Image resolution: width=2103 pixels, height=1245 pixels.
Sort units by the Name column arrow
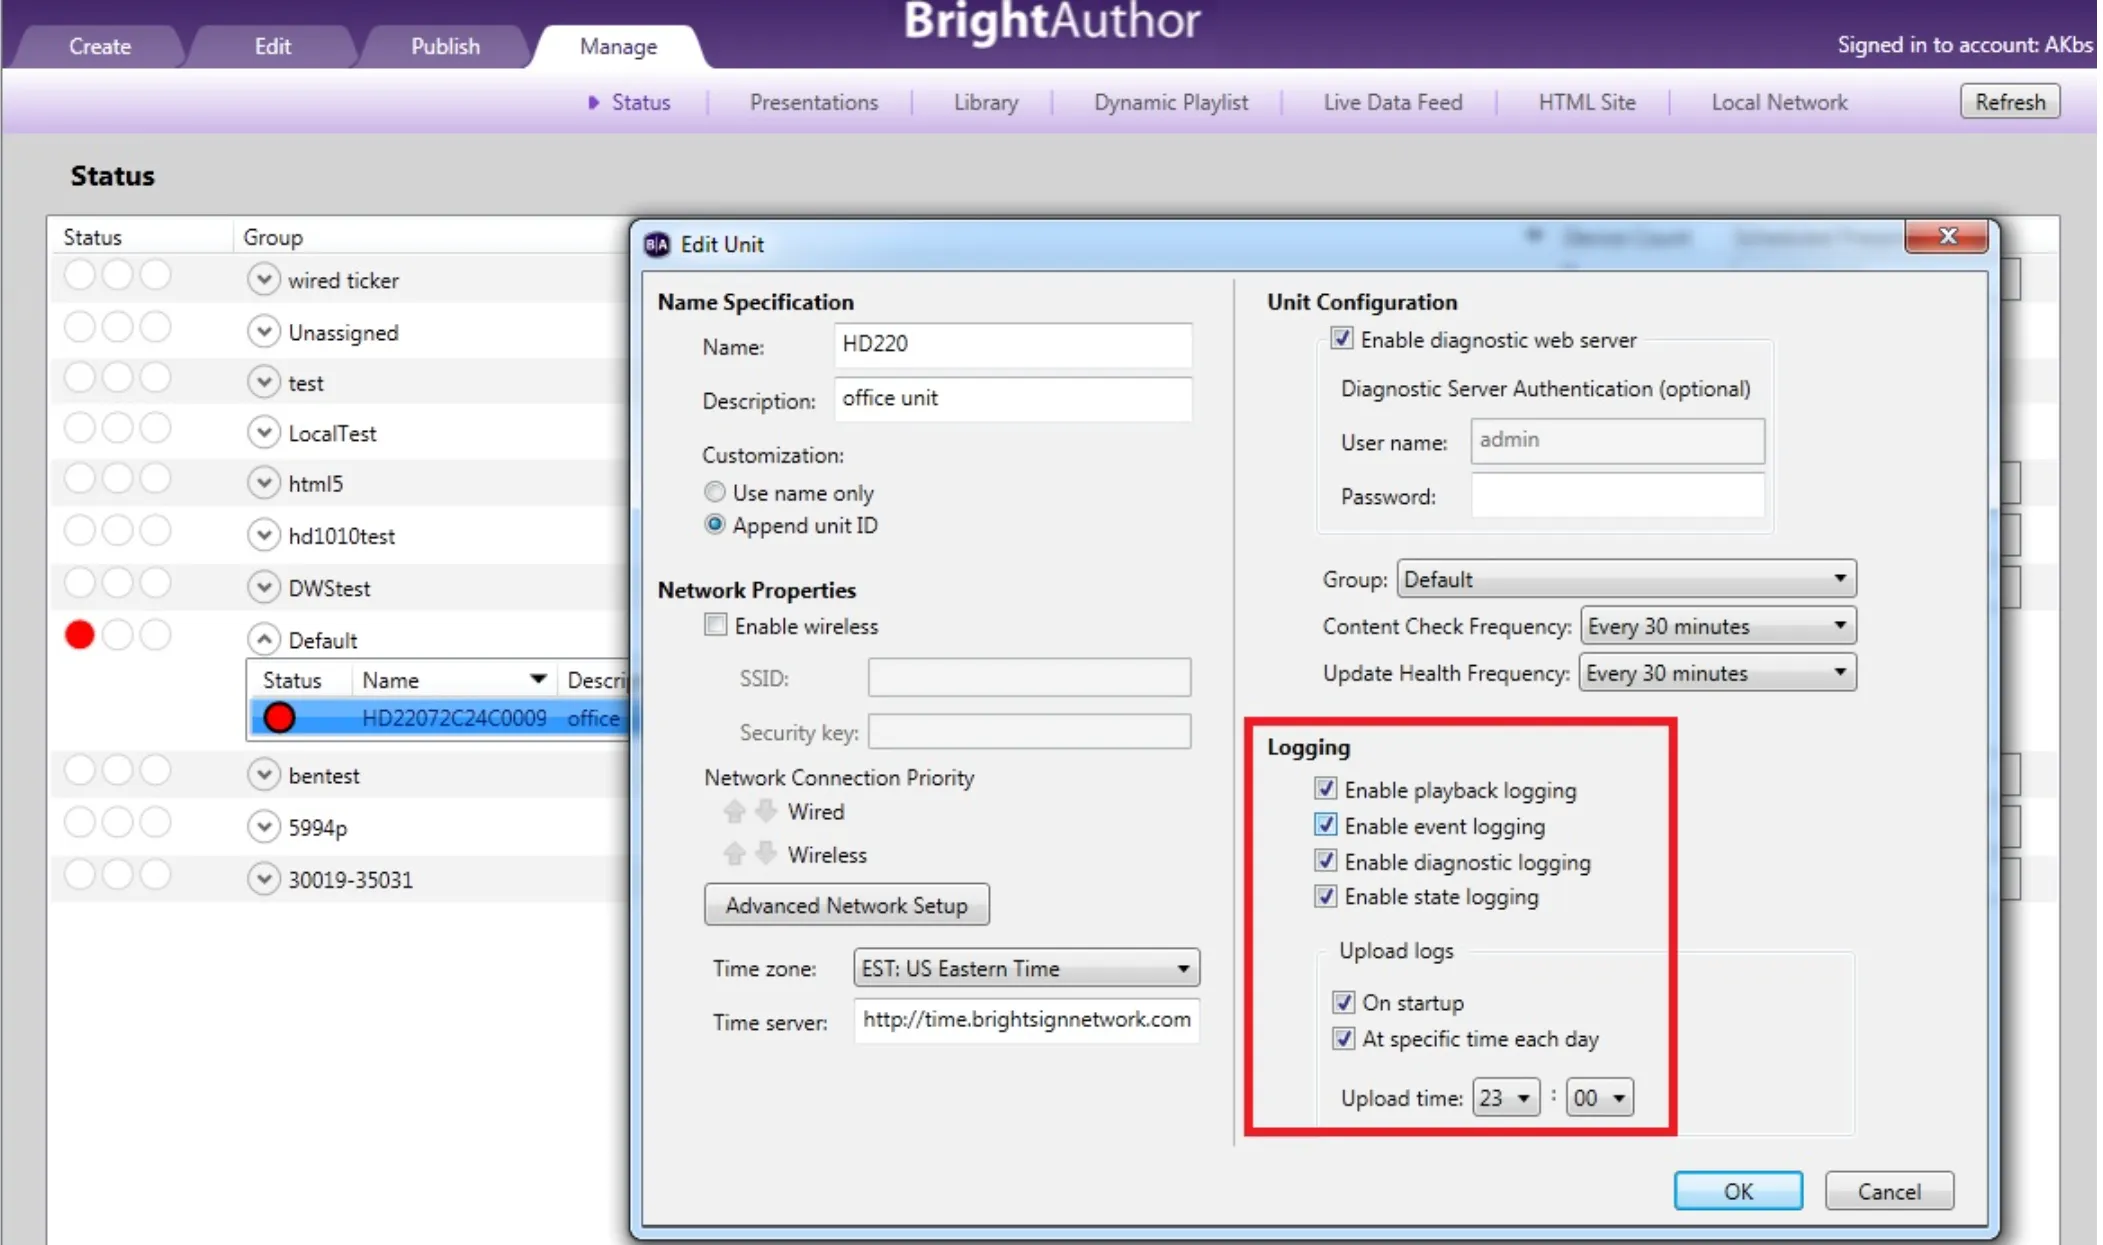pyautogui.click(x=538, y=679)
